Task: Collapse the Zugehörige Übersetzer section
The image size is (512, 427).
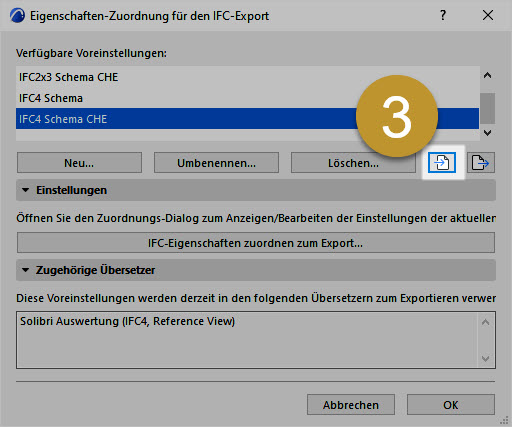Action: (x=25, y=270)
